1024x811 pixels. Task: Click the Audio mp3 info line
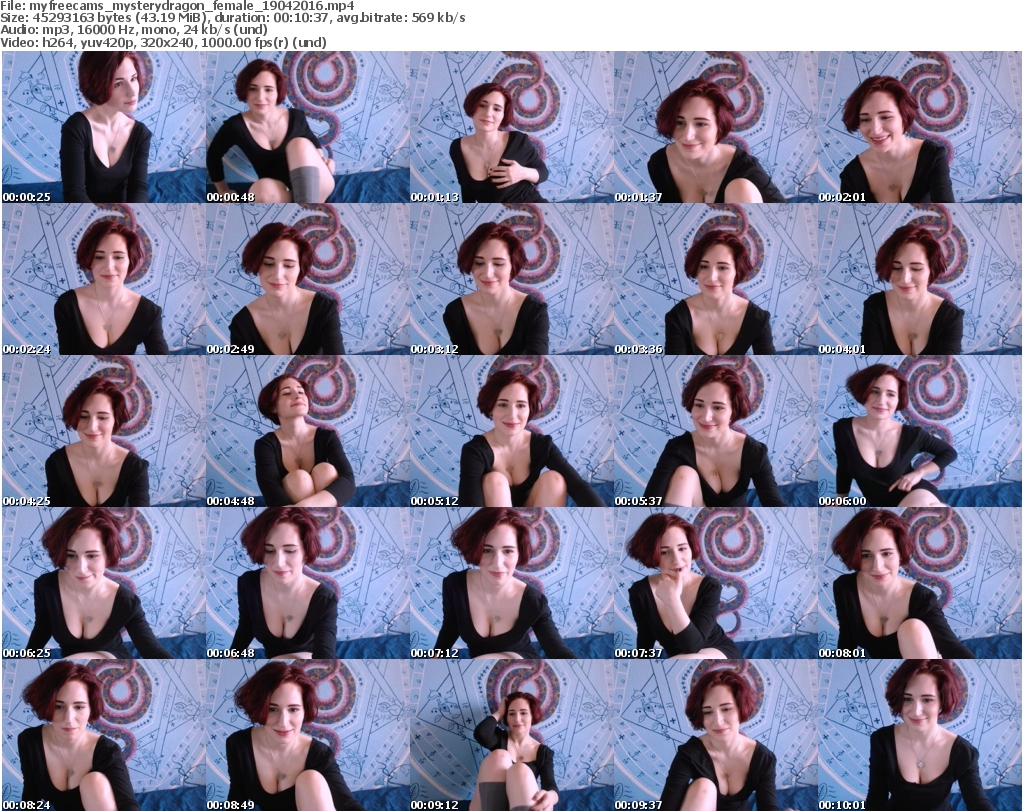tap(134, 30)
